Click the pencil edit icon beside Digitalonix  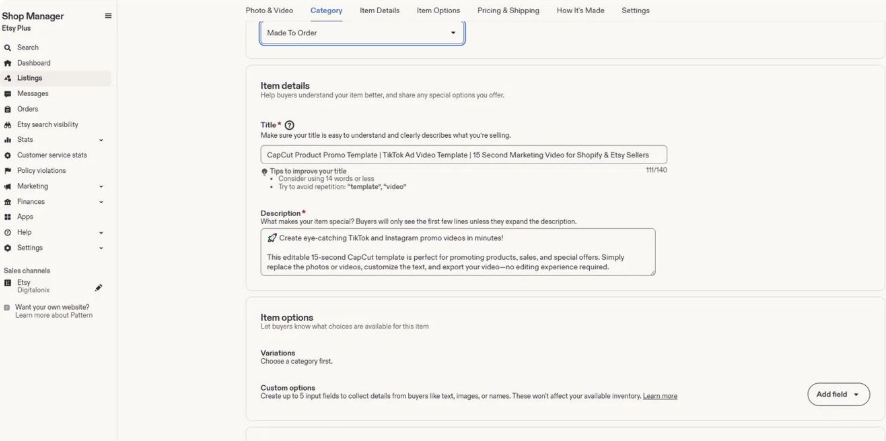click(x=98, y=288)
